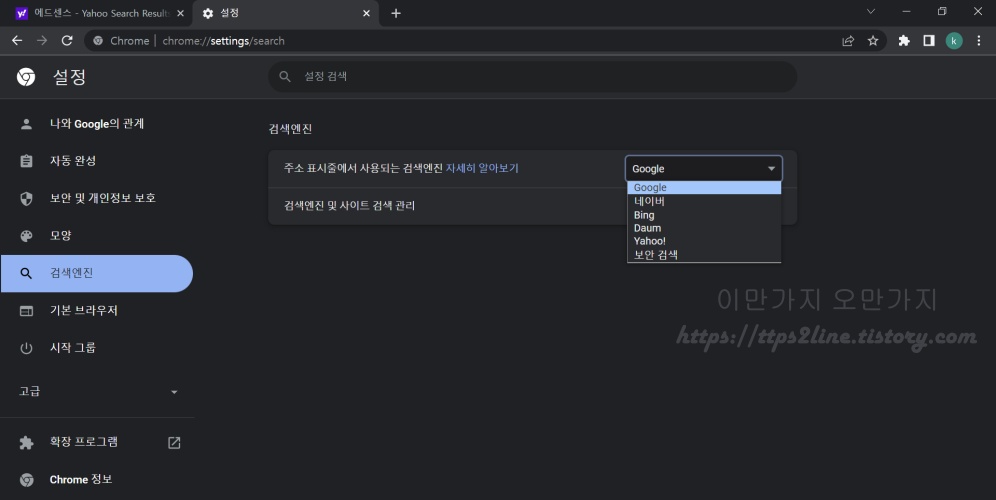Screen dimensions: 996x500
Task: Open 나와 Google의 관계 section
Action: click(97, 124)
